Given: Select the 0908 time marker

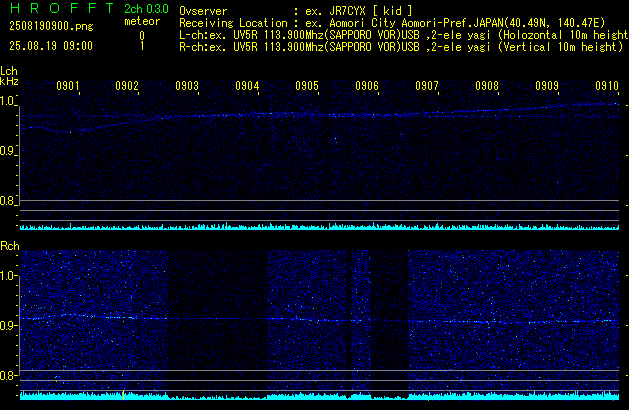Looking at the screenshot, I should 487,85.
